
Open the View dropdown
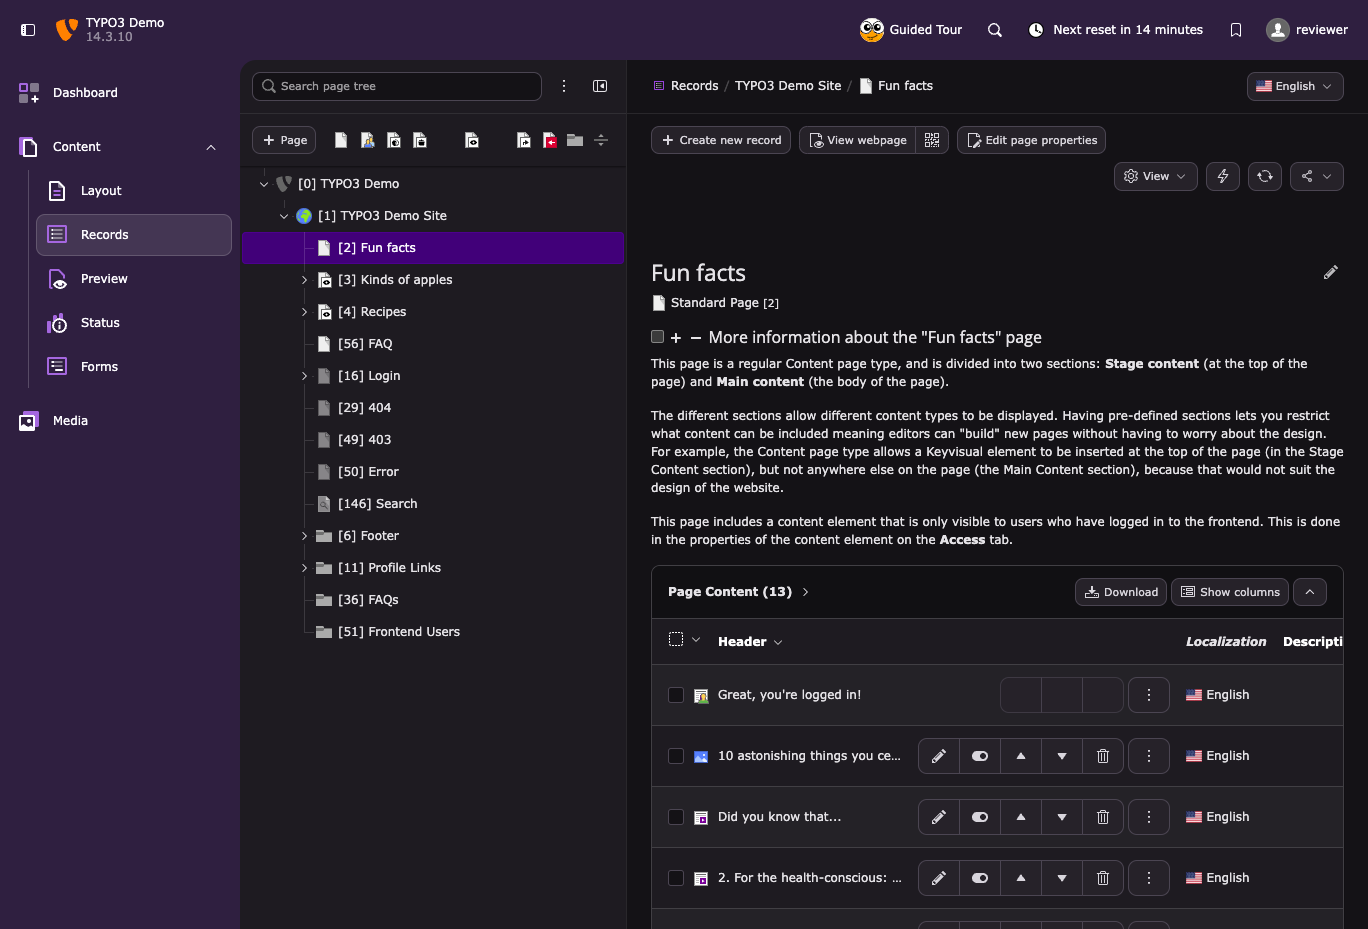(x=1156, y=176)
